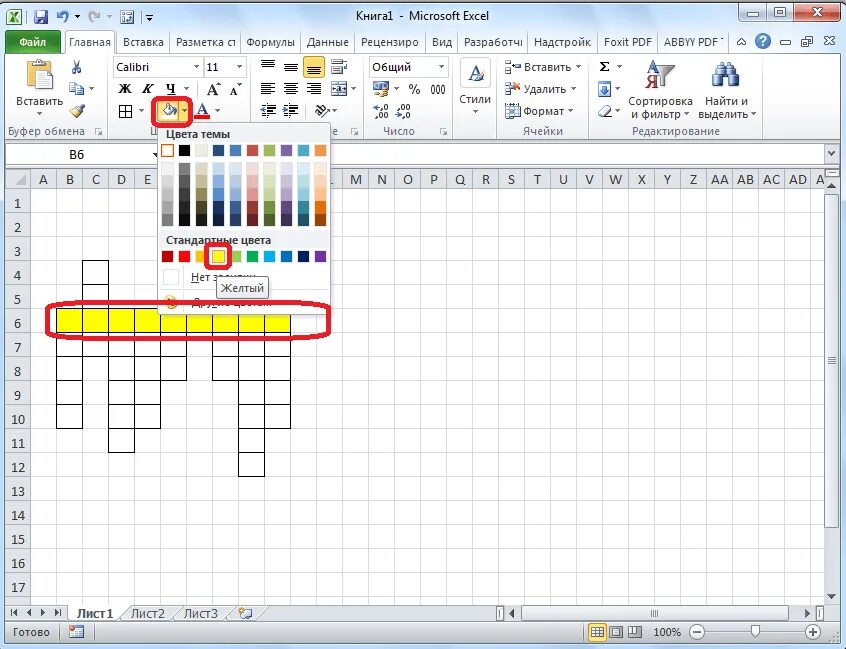Click the AutoSum sigma icon
The height and width of the screenshot is (649, 846).
coord(604,66)
